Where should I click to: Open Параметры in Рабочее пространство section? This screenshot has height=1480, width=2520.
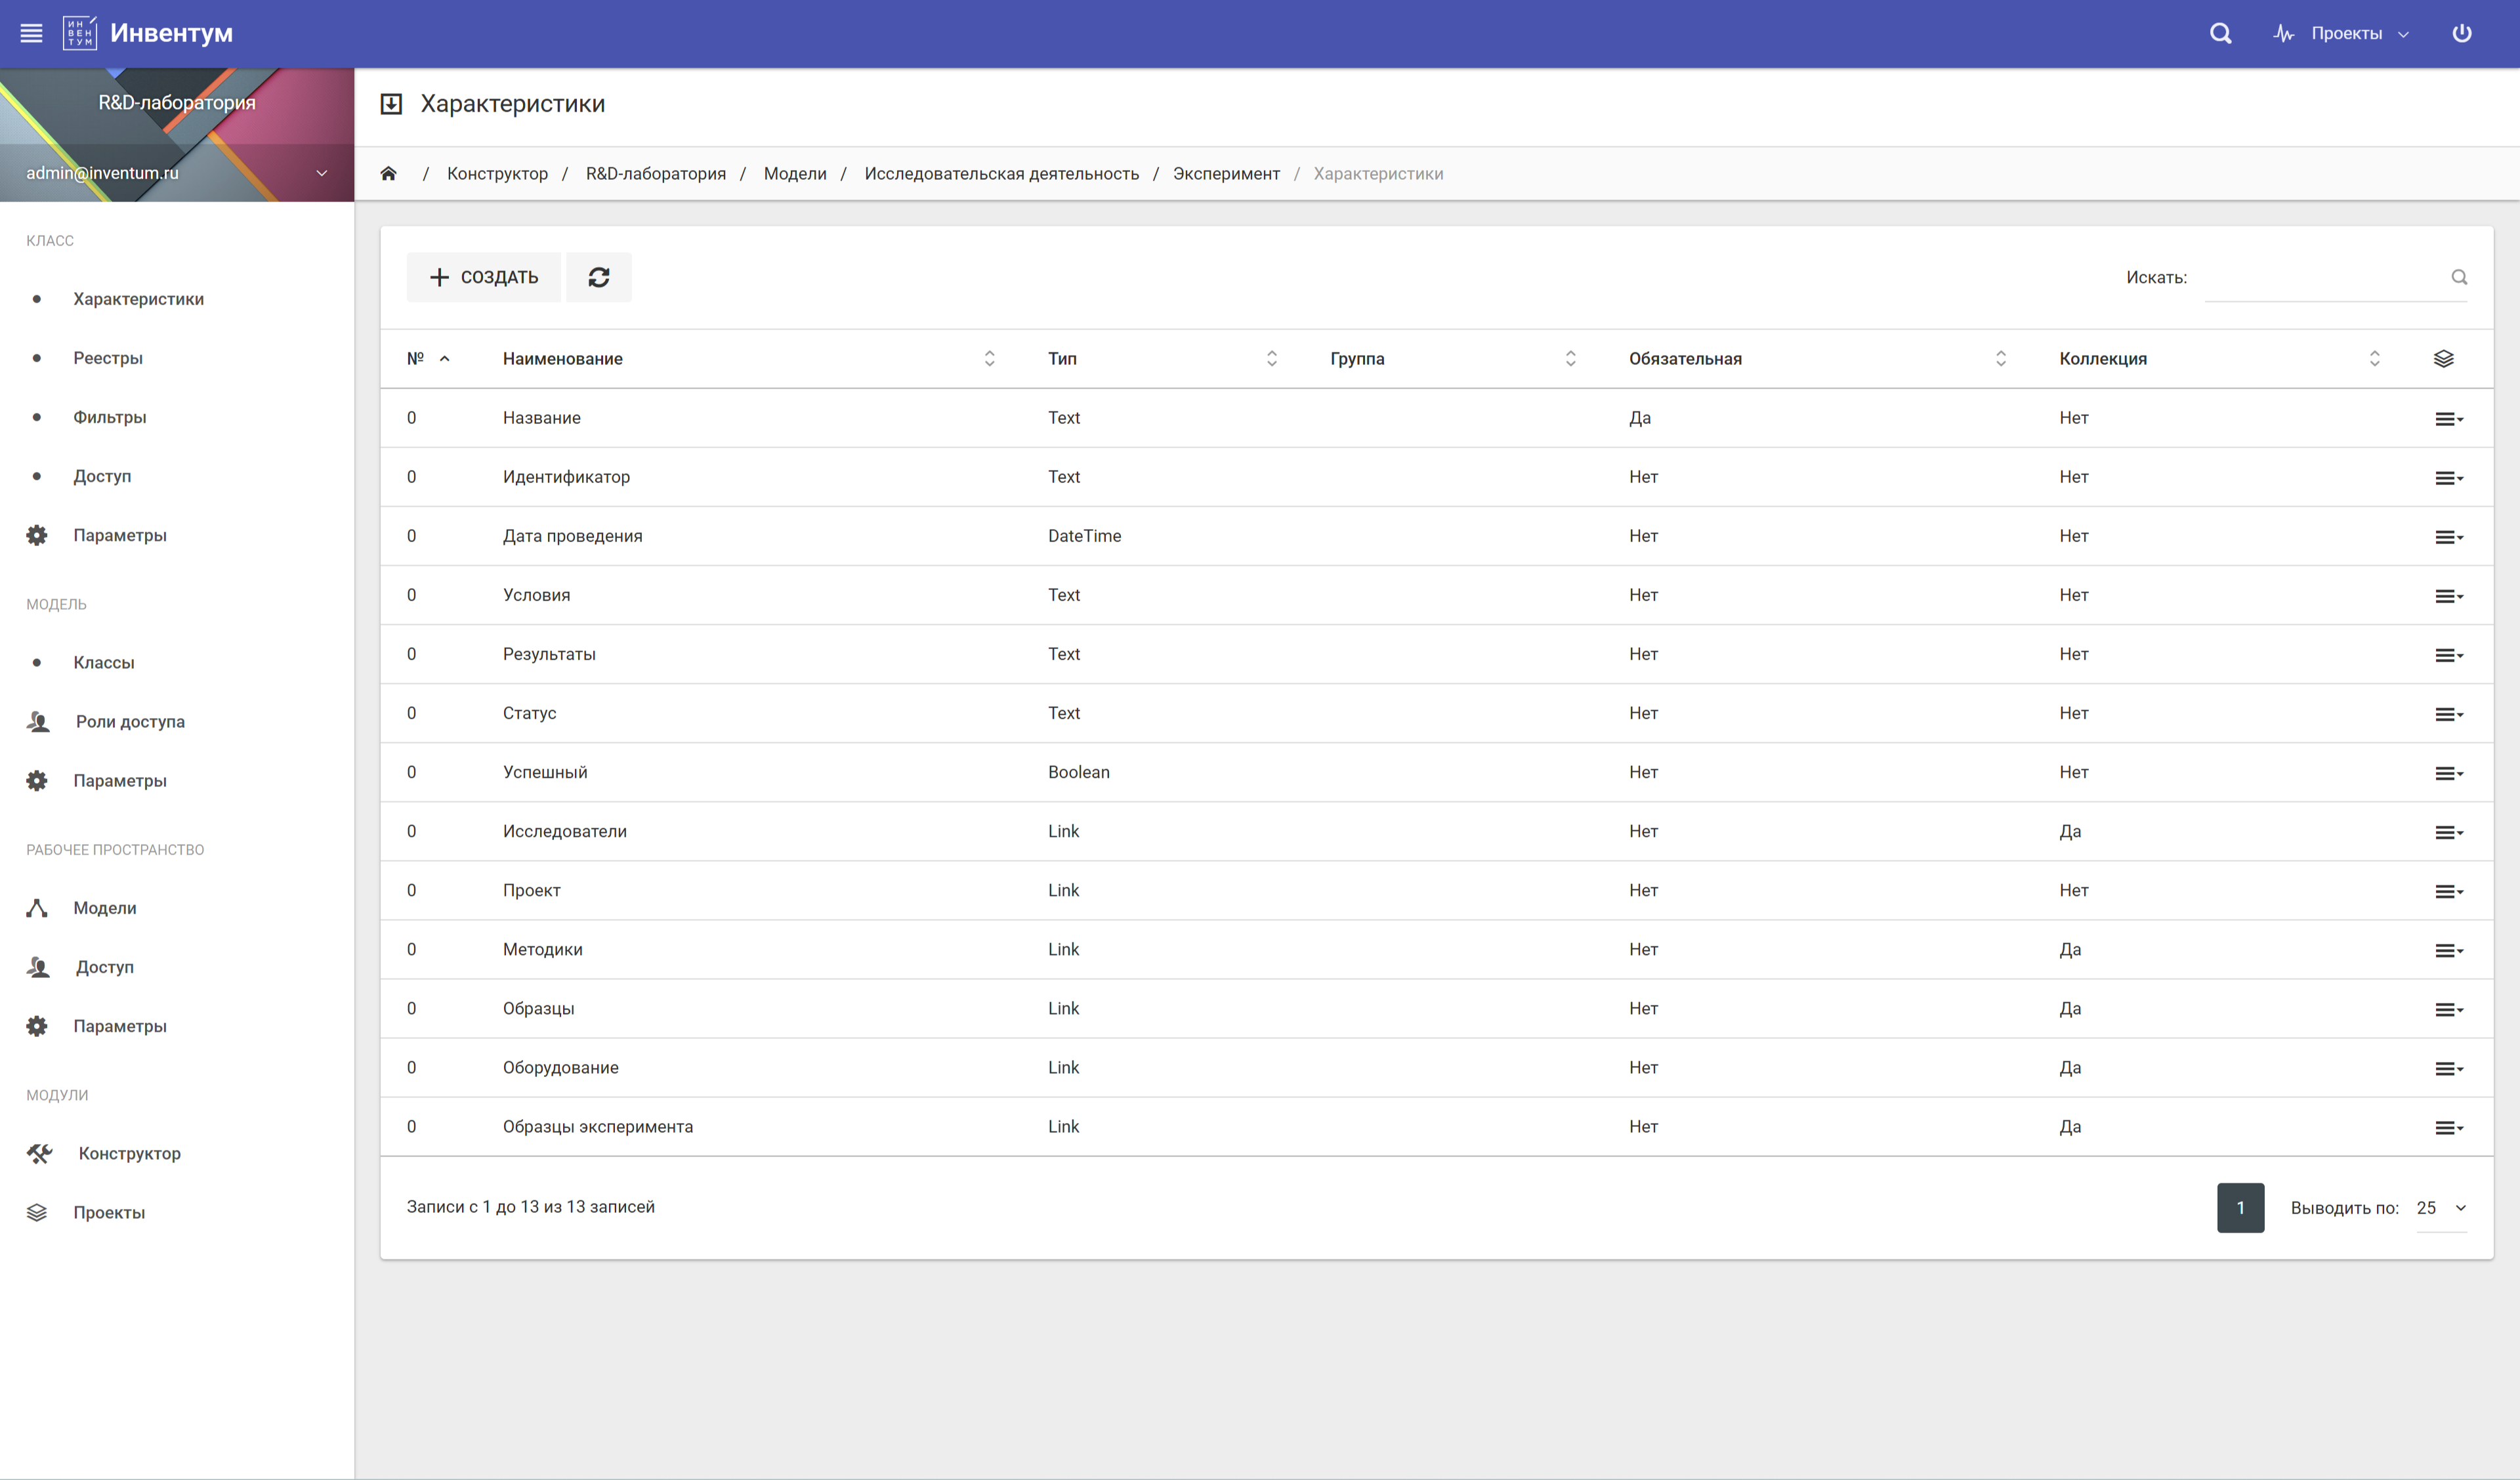point(119,1026)
